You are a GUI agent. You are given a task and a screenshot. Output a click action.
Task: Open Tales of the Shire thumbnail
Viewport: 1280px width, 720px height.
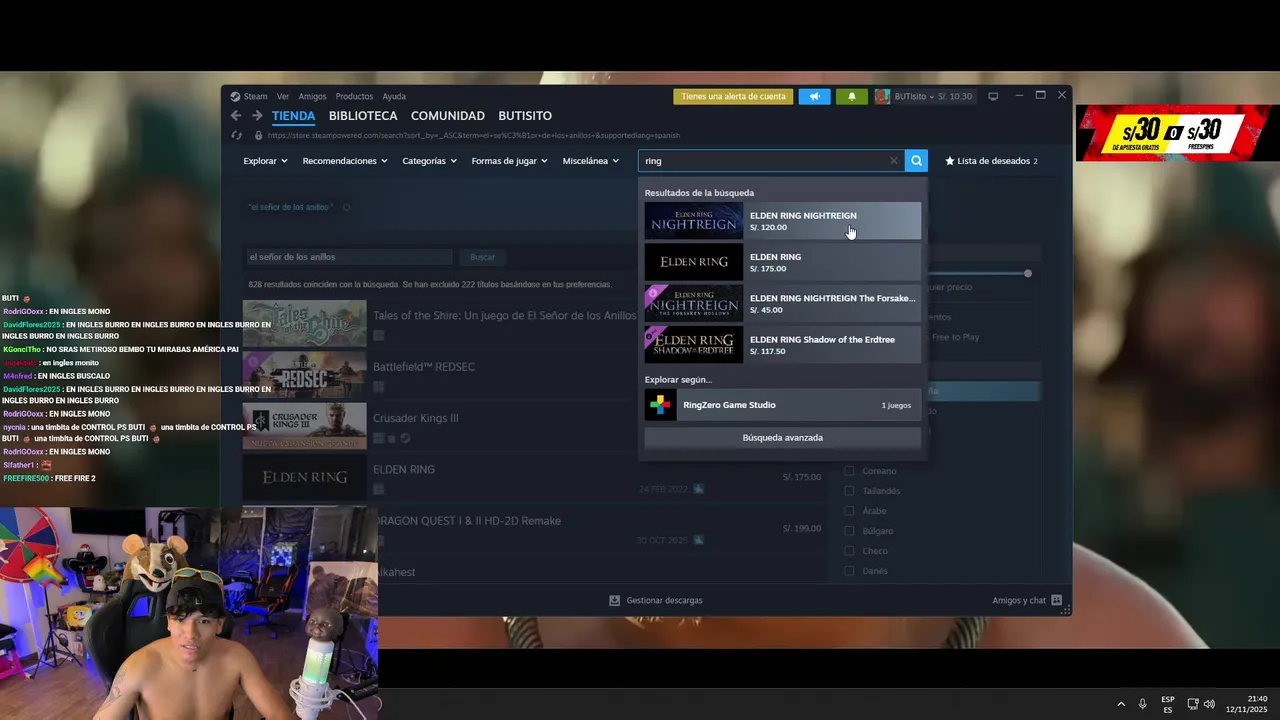pyautogui.click(x=305, y=324)
